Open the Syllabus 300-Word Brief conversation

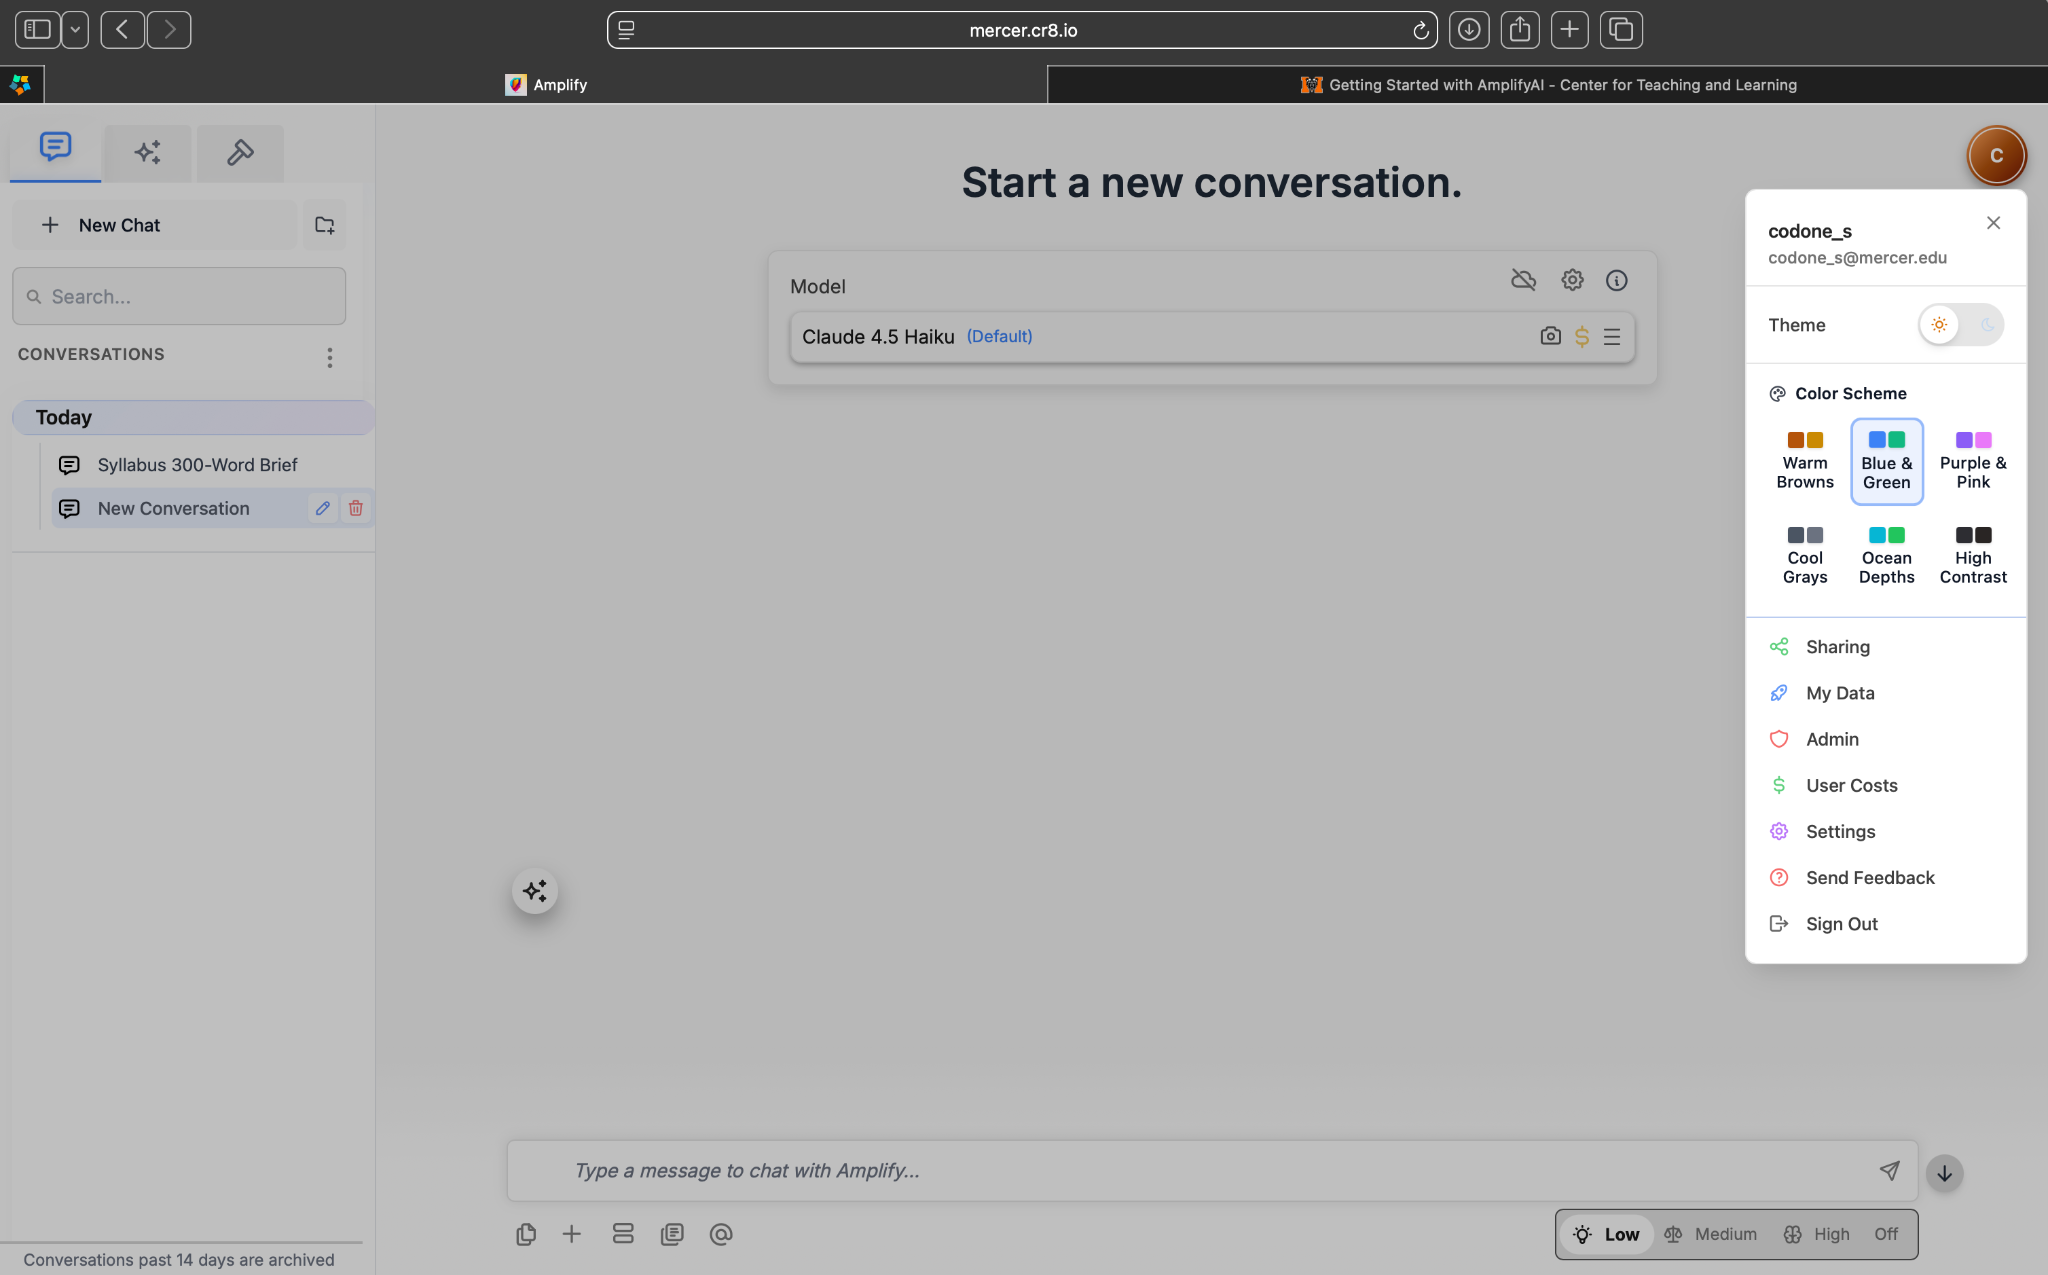(197, 465)
